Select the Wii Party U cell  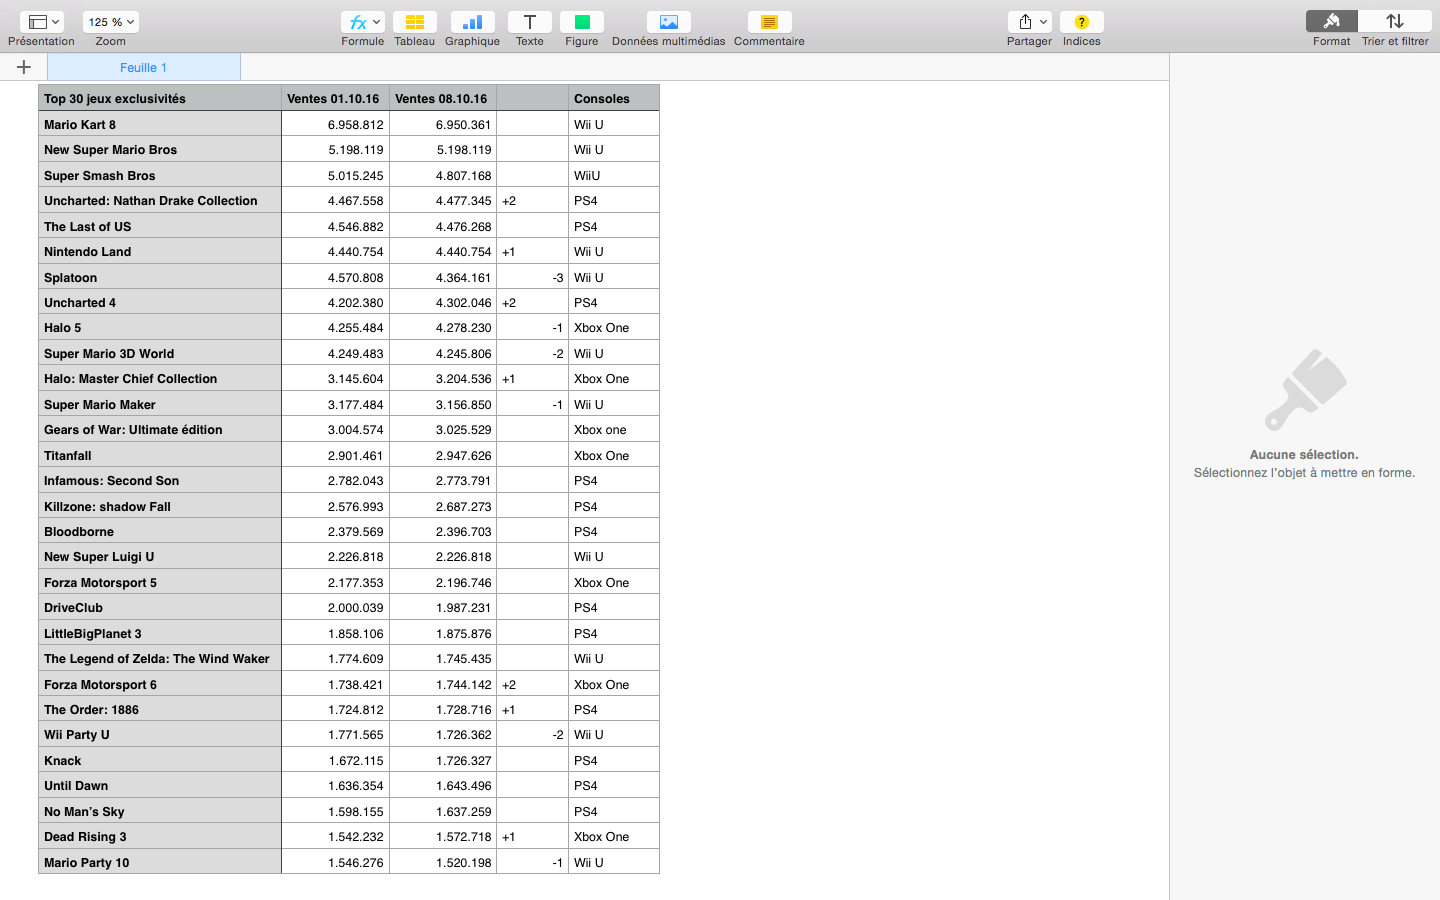point(160,734)
